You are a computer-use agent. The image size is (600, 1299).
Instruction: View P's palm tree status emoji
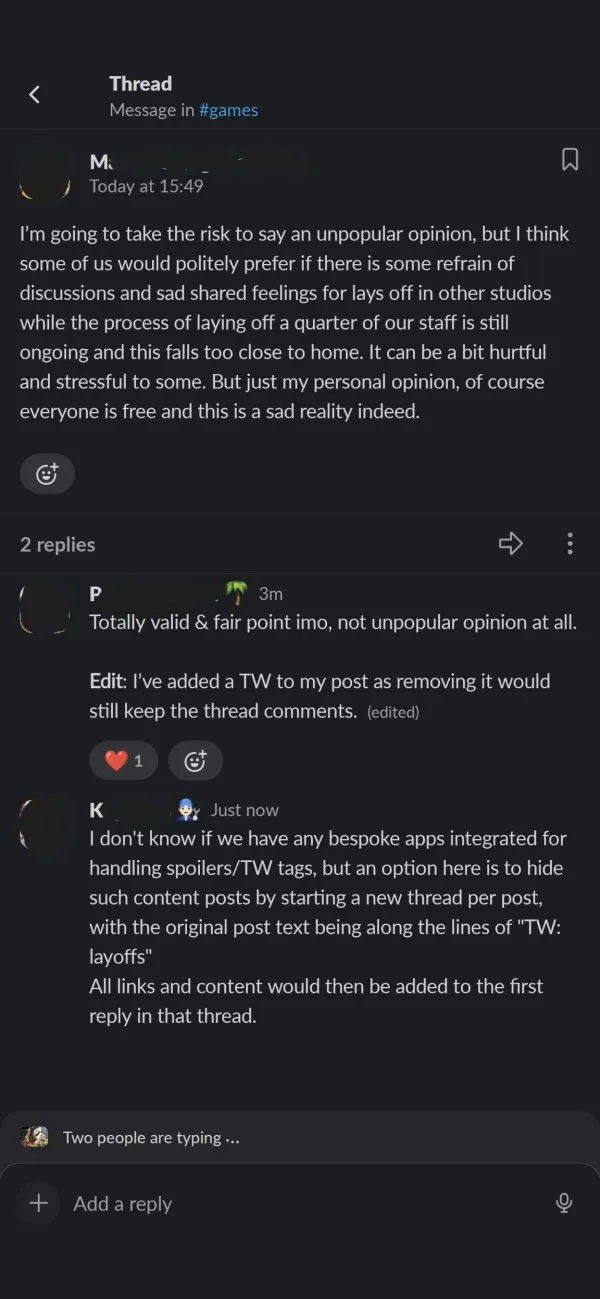236,594
